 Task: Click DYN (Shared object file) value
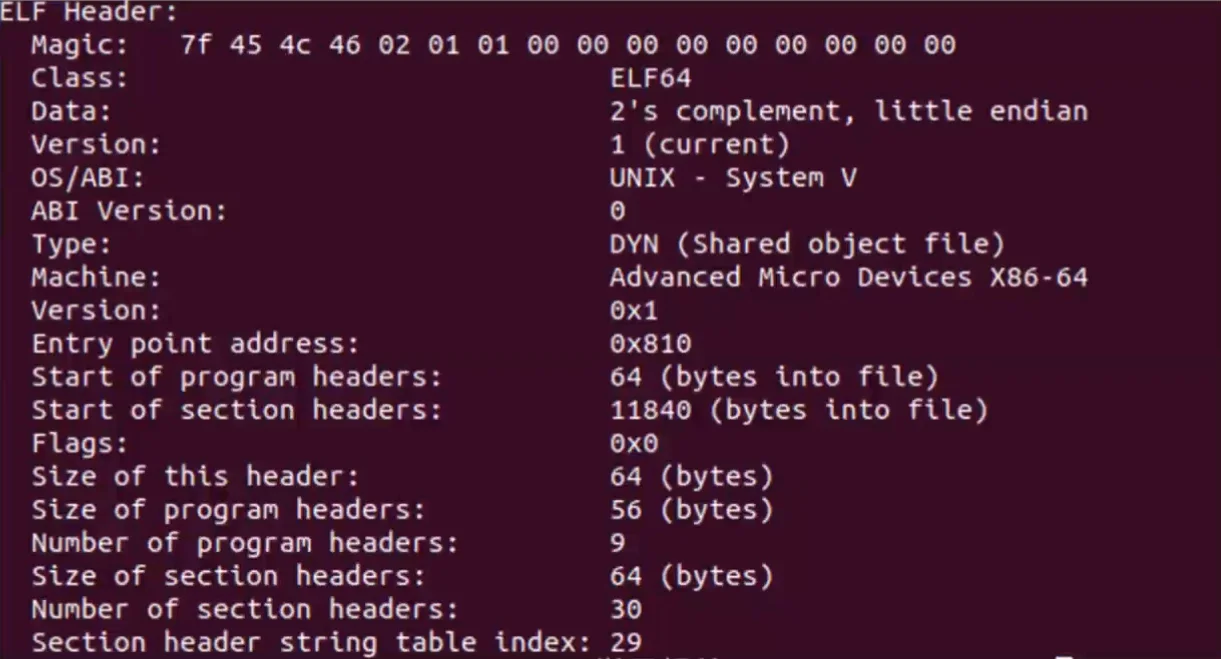tap(806, 244)
